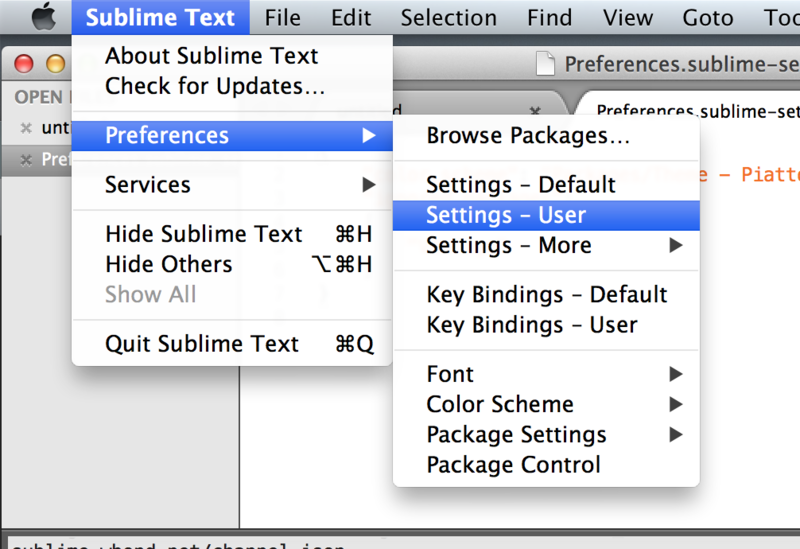Viewport: 800px width, 549px height.
Task: Expand the Services submenu arrow
Action: point(369,184)
